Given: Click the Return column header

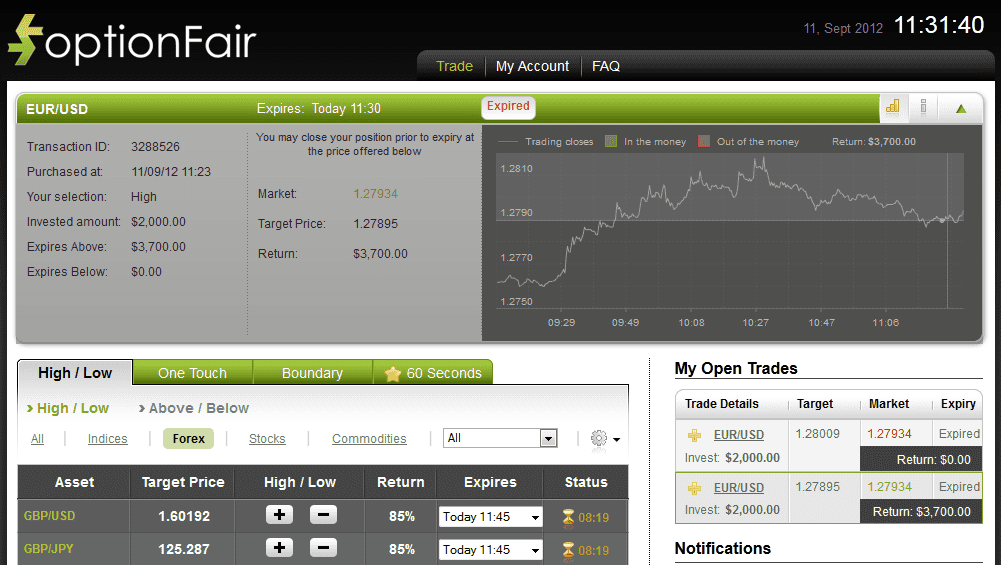Looking at the screenshot, I should tap(400, 482).
